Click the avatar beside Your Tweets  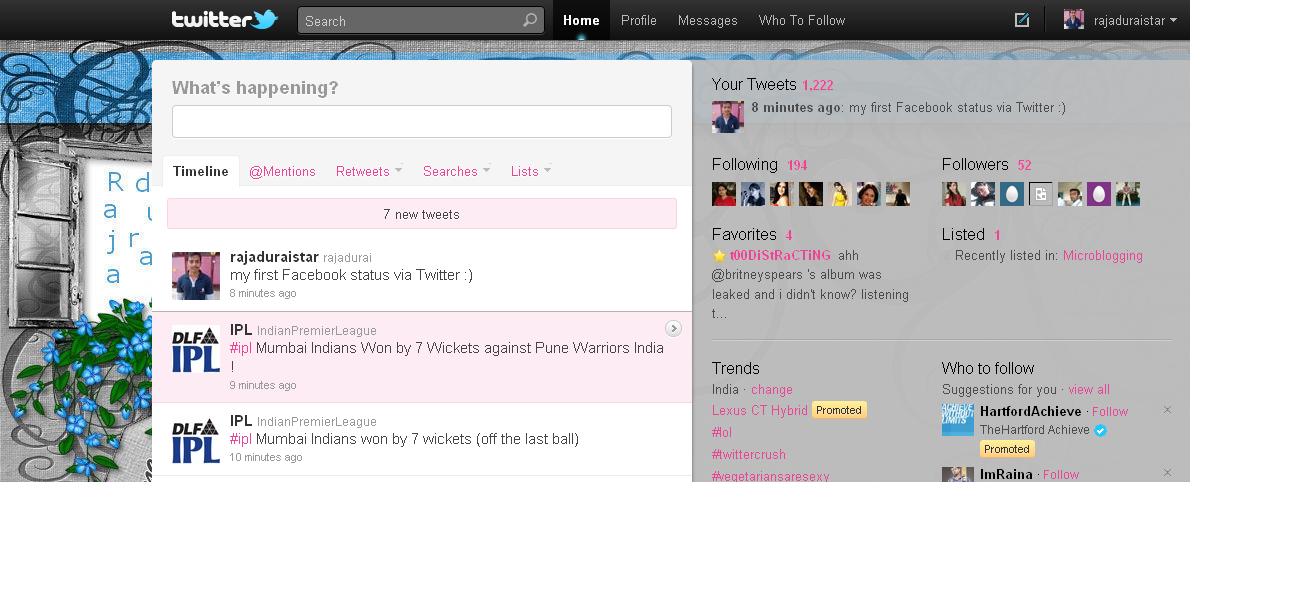[x=728, y=116]
